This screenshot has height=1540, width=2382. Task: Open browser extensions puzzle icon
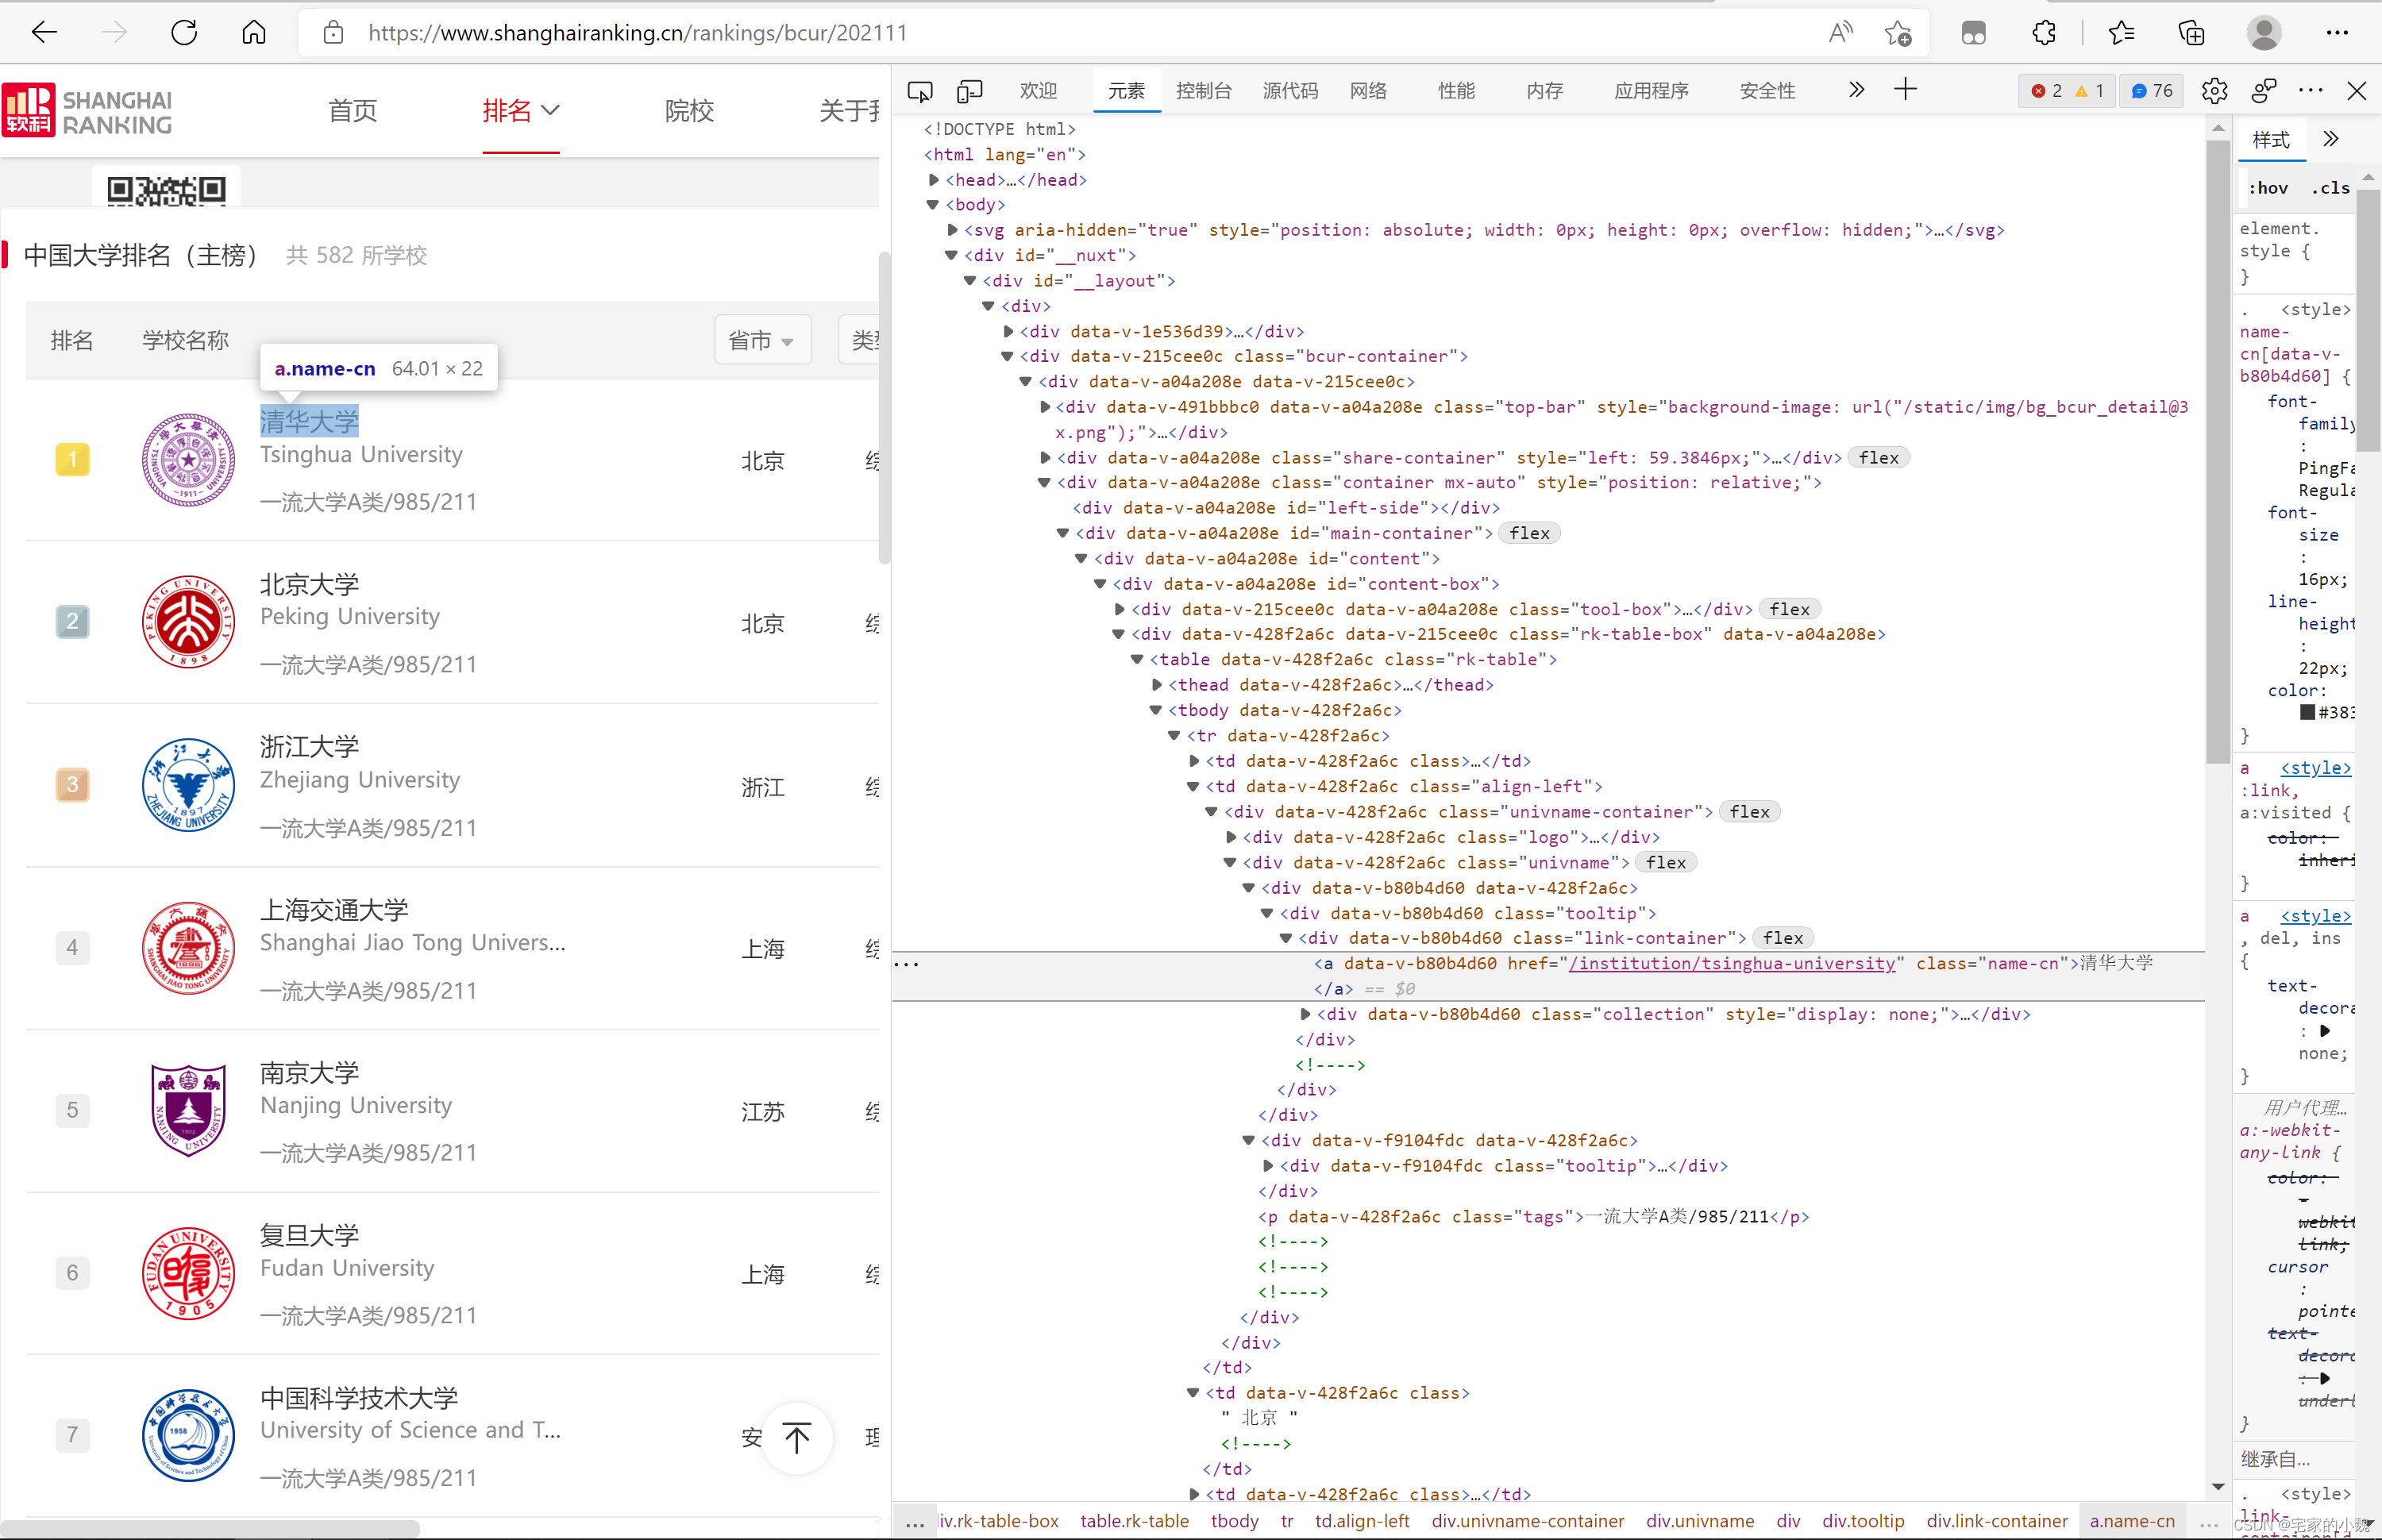2043,33
